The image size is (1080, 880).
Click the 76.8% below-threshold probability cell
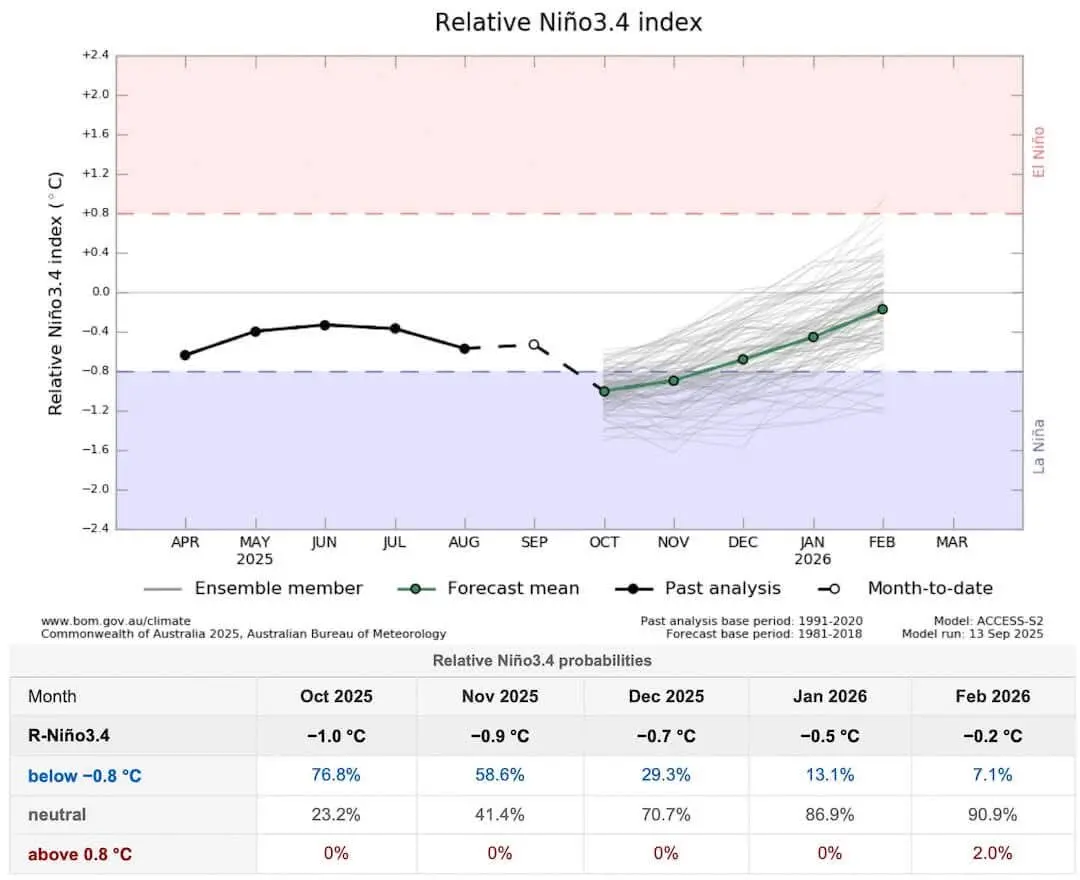point(336,774)
